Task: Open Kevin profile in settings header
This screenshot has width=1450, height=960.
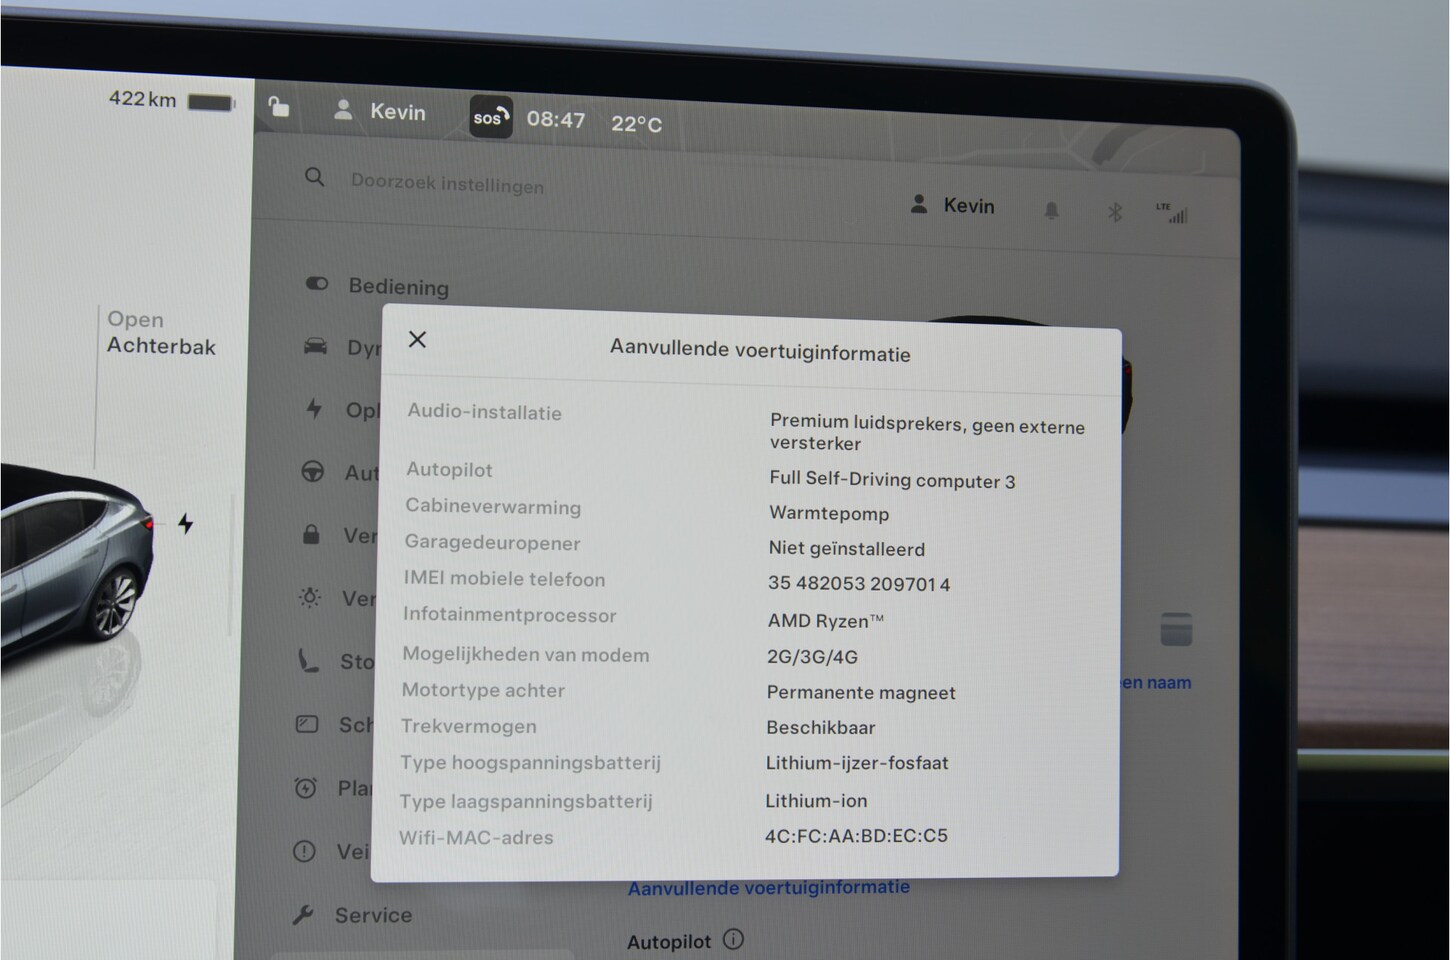Action: (952, 205)
